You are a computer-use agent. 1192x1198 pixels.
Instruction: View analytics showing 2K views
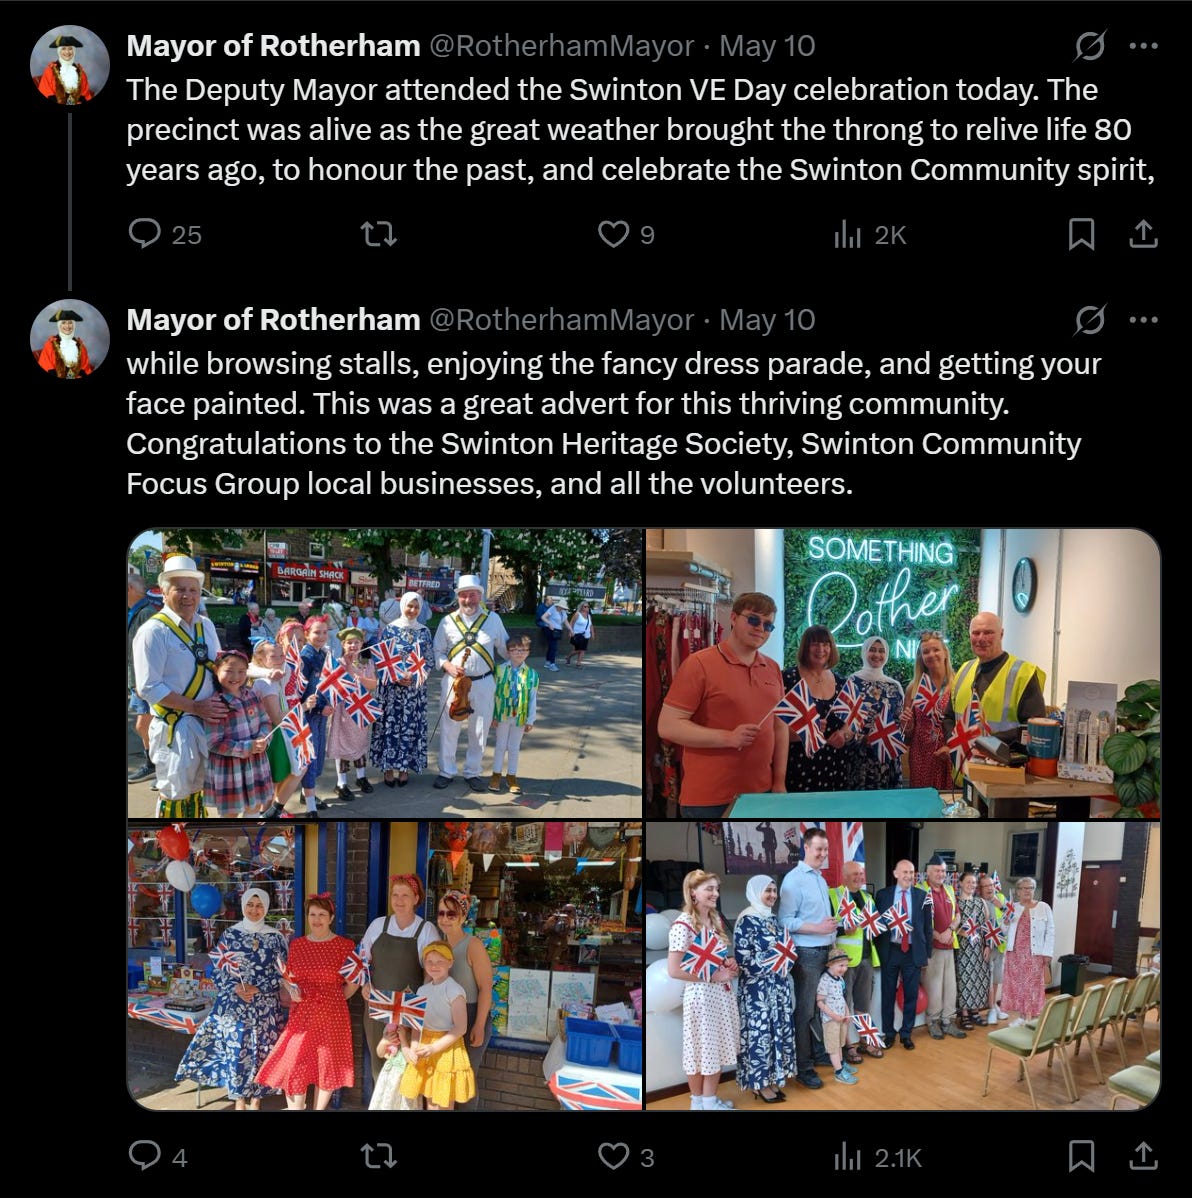click(x=870, y=234)
